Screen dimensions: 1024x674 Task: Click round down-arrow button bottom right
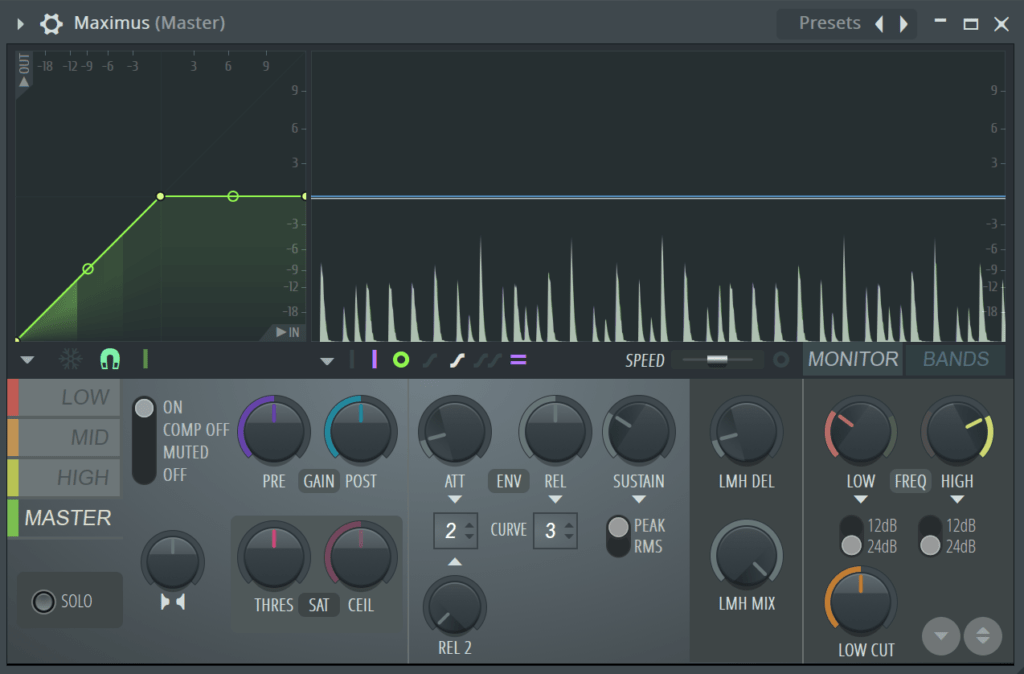click(941, 635)
